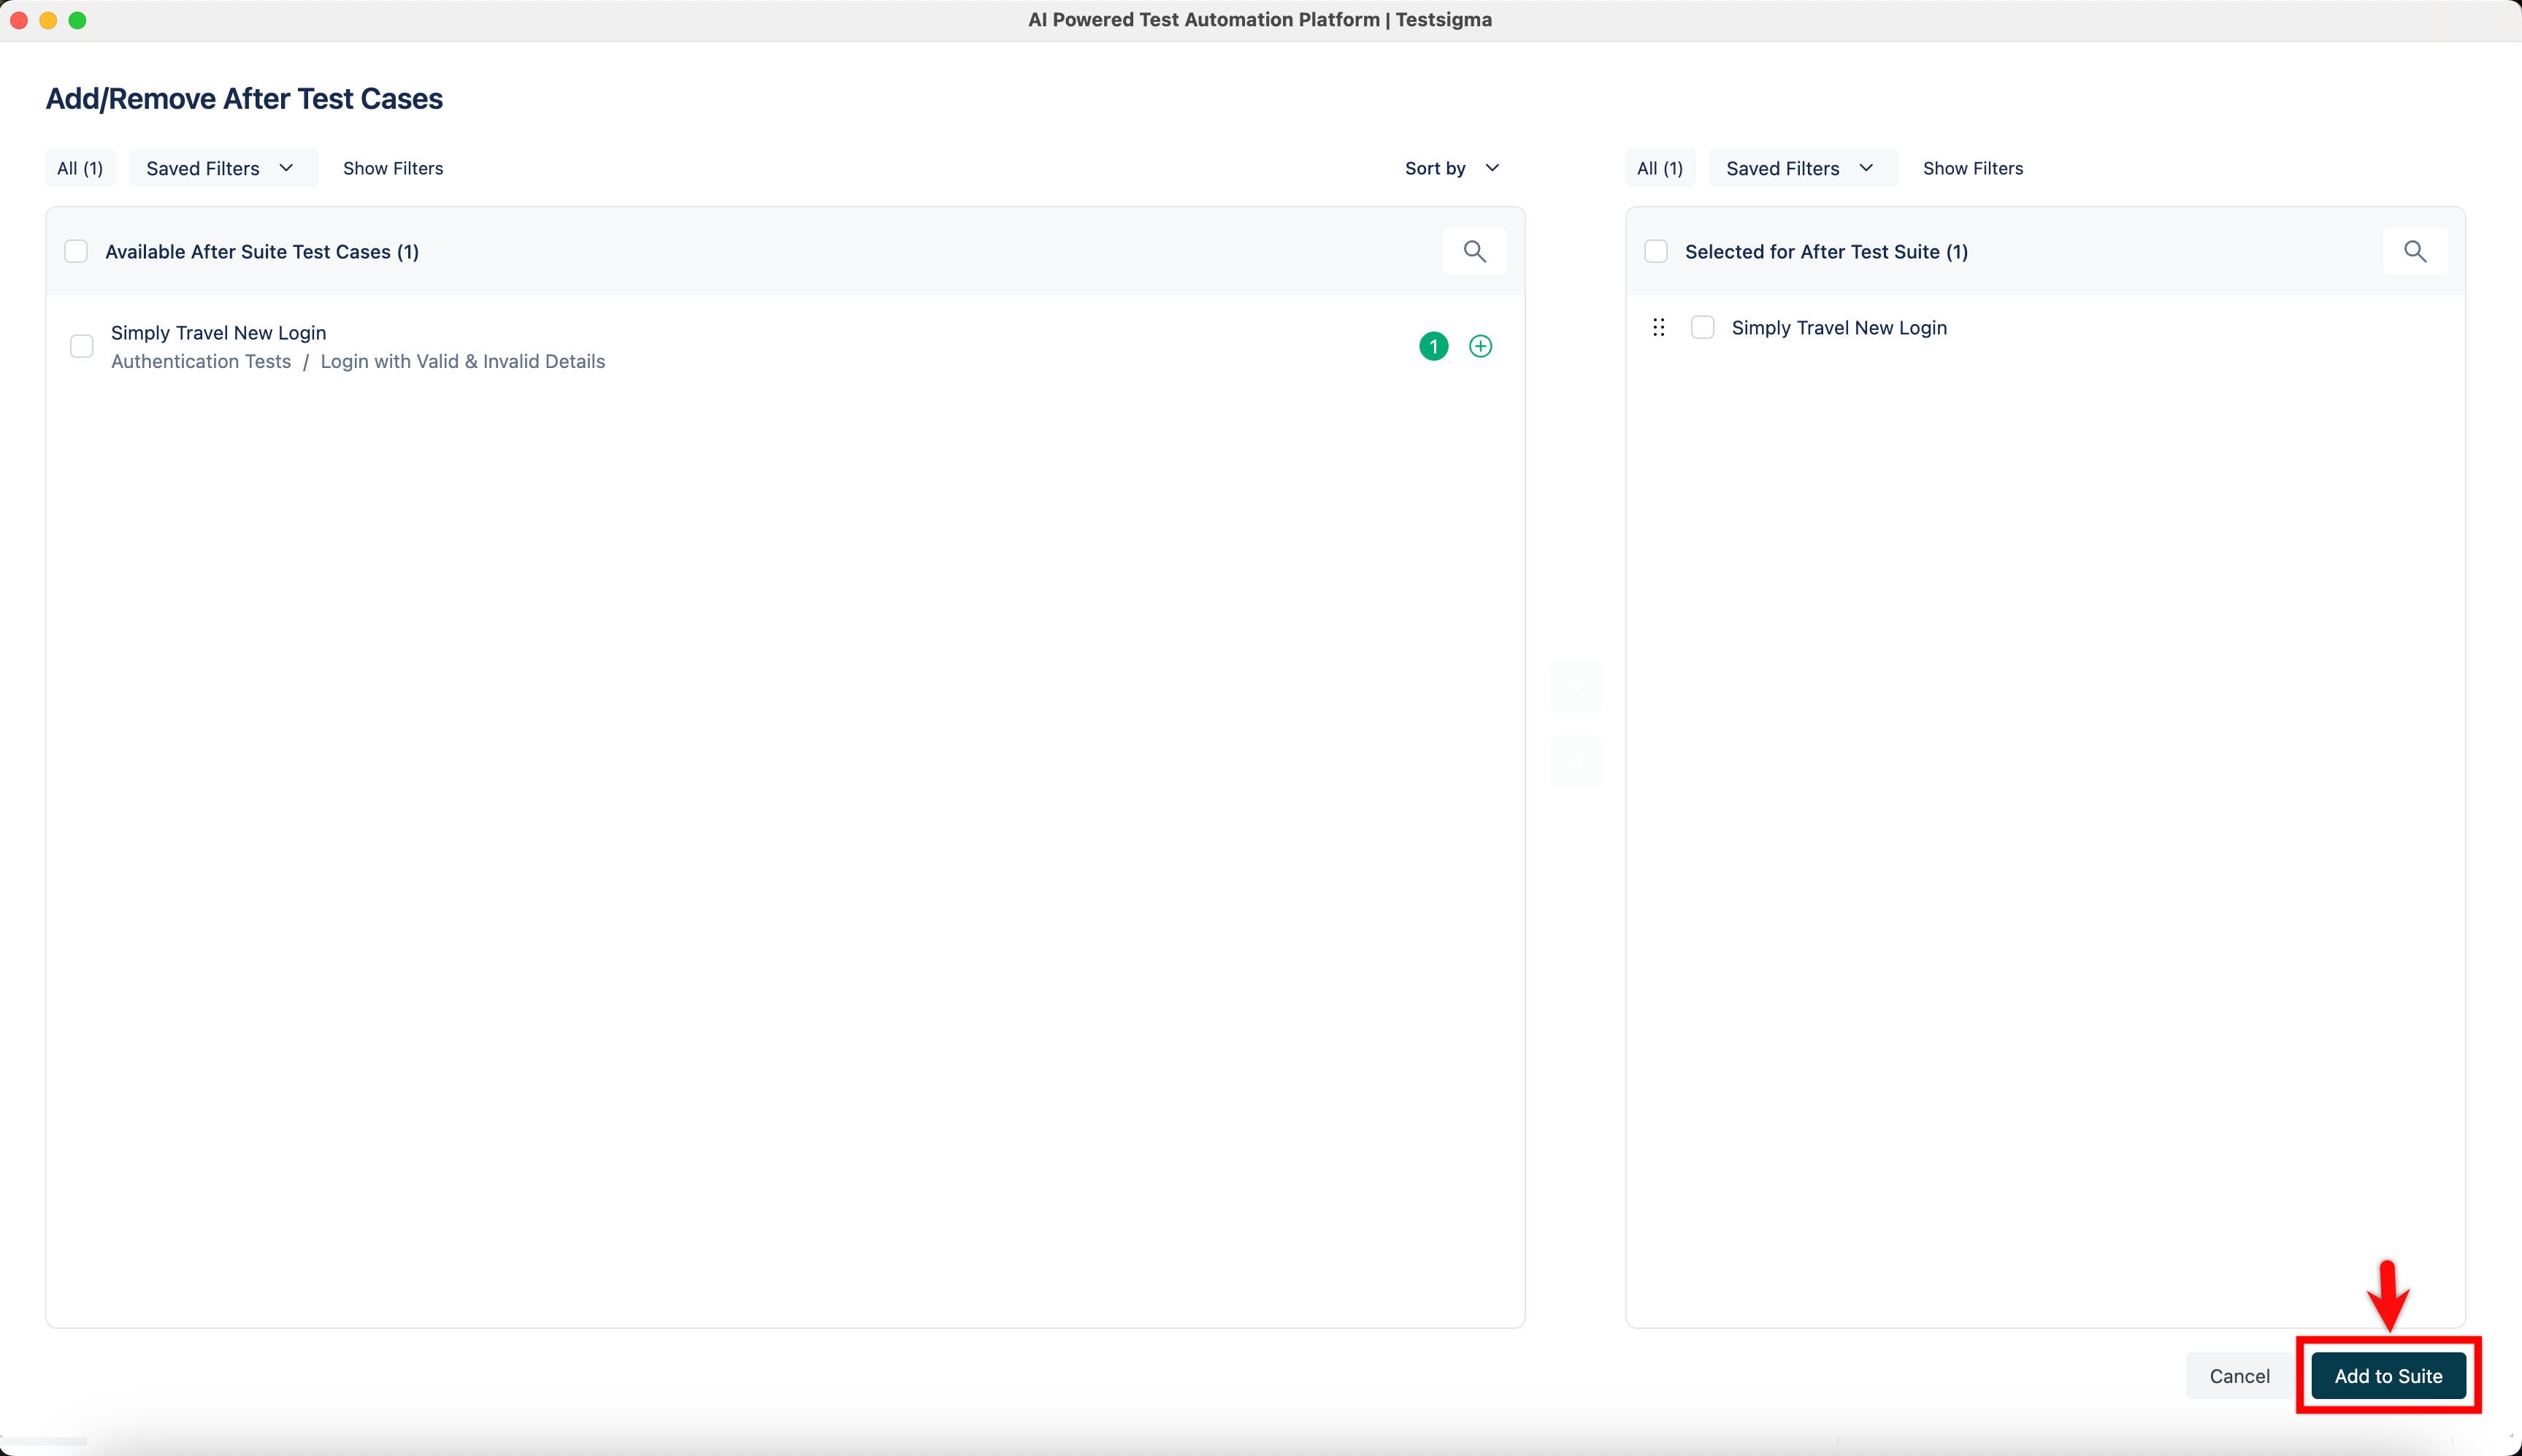Screen dimensions: 2522x1456
Task: Click drag handle beside selected Simply Travel New Login
Action: coord(1658,327)
